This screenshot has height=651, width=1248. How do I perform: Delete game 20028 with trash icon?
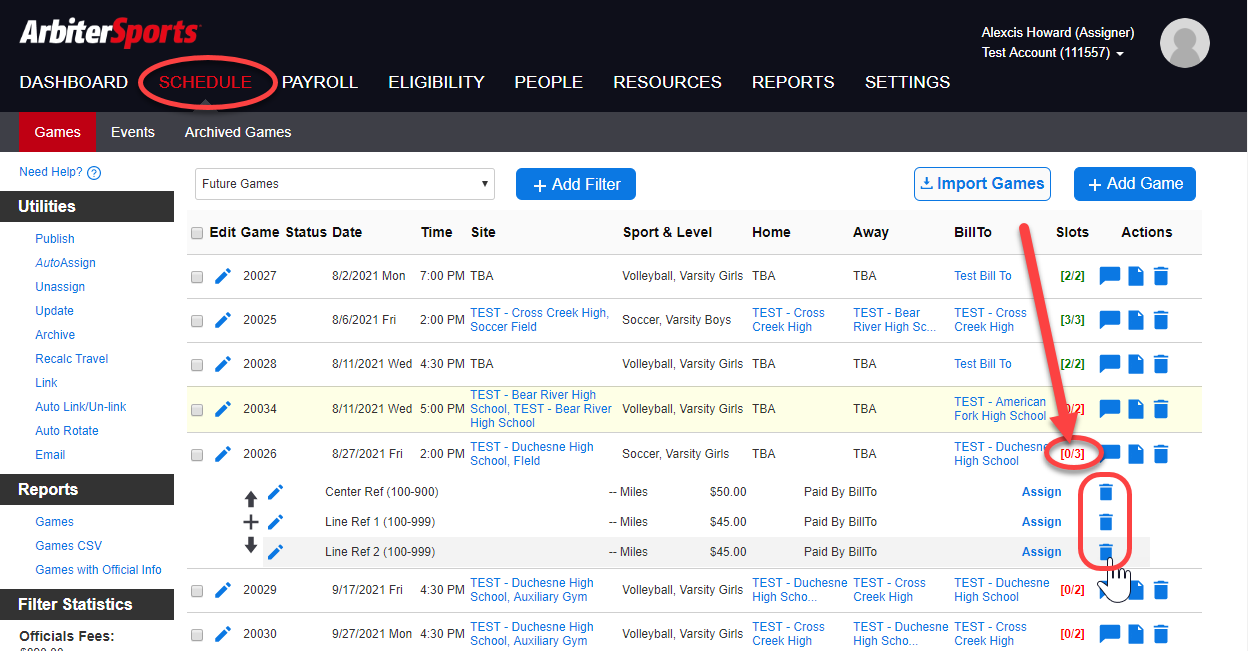point(1160,364)
